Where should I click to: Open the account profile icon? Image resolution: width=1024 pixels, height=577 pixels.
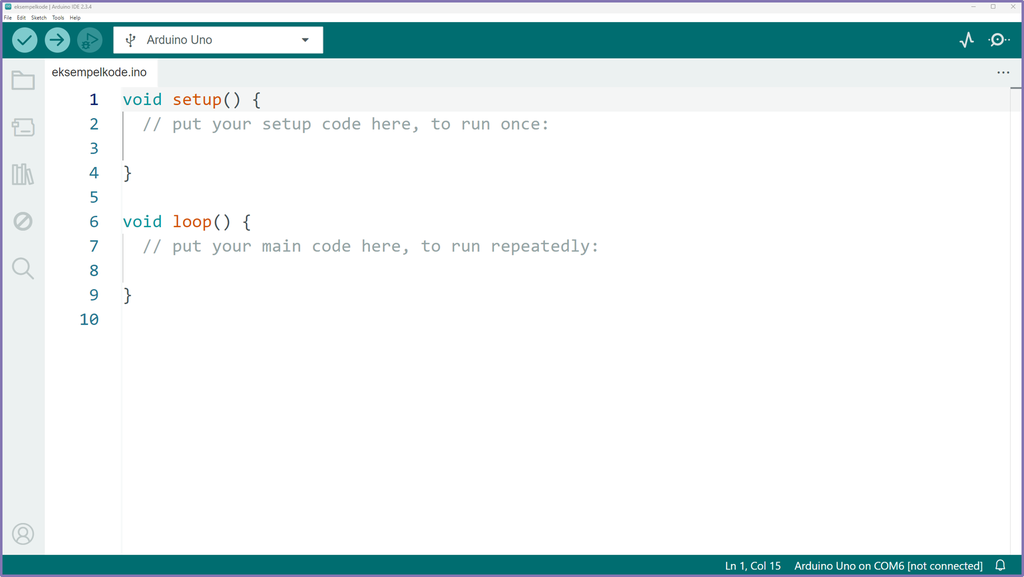coord(23,534)
